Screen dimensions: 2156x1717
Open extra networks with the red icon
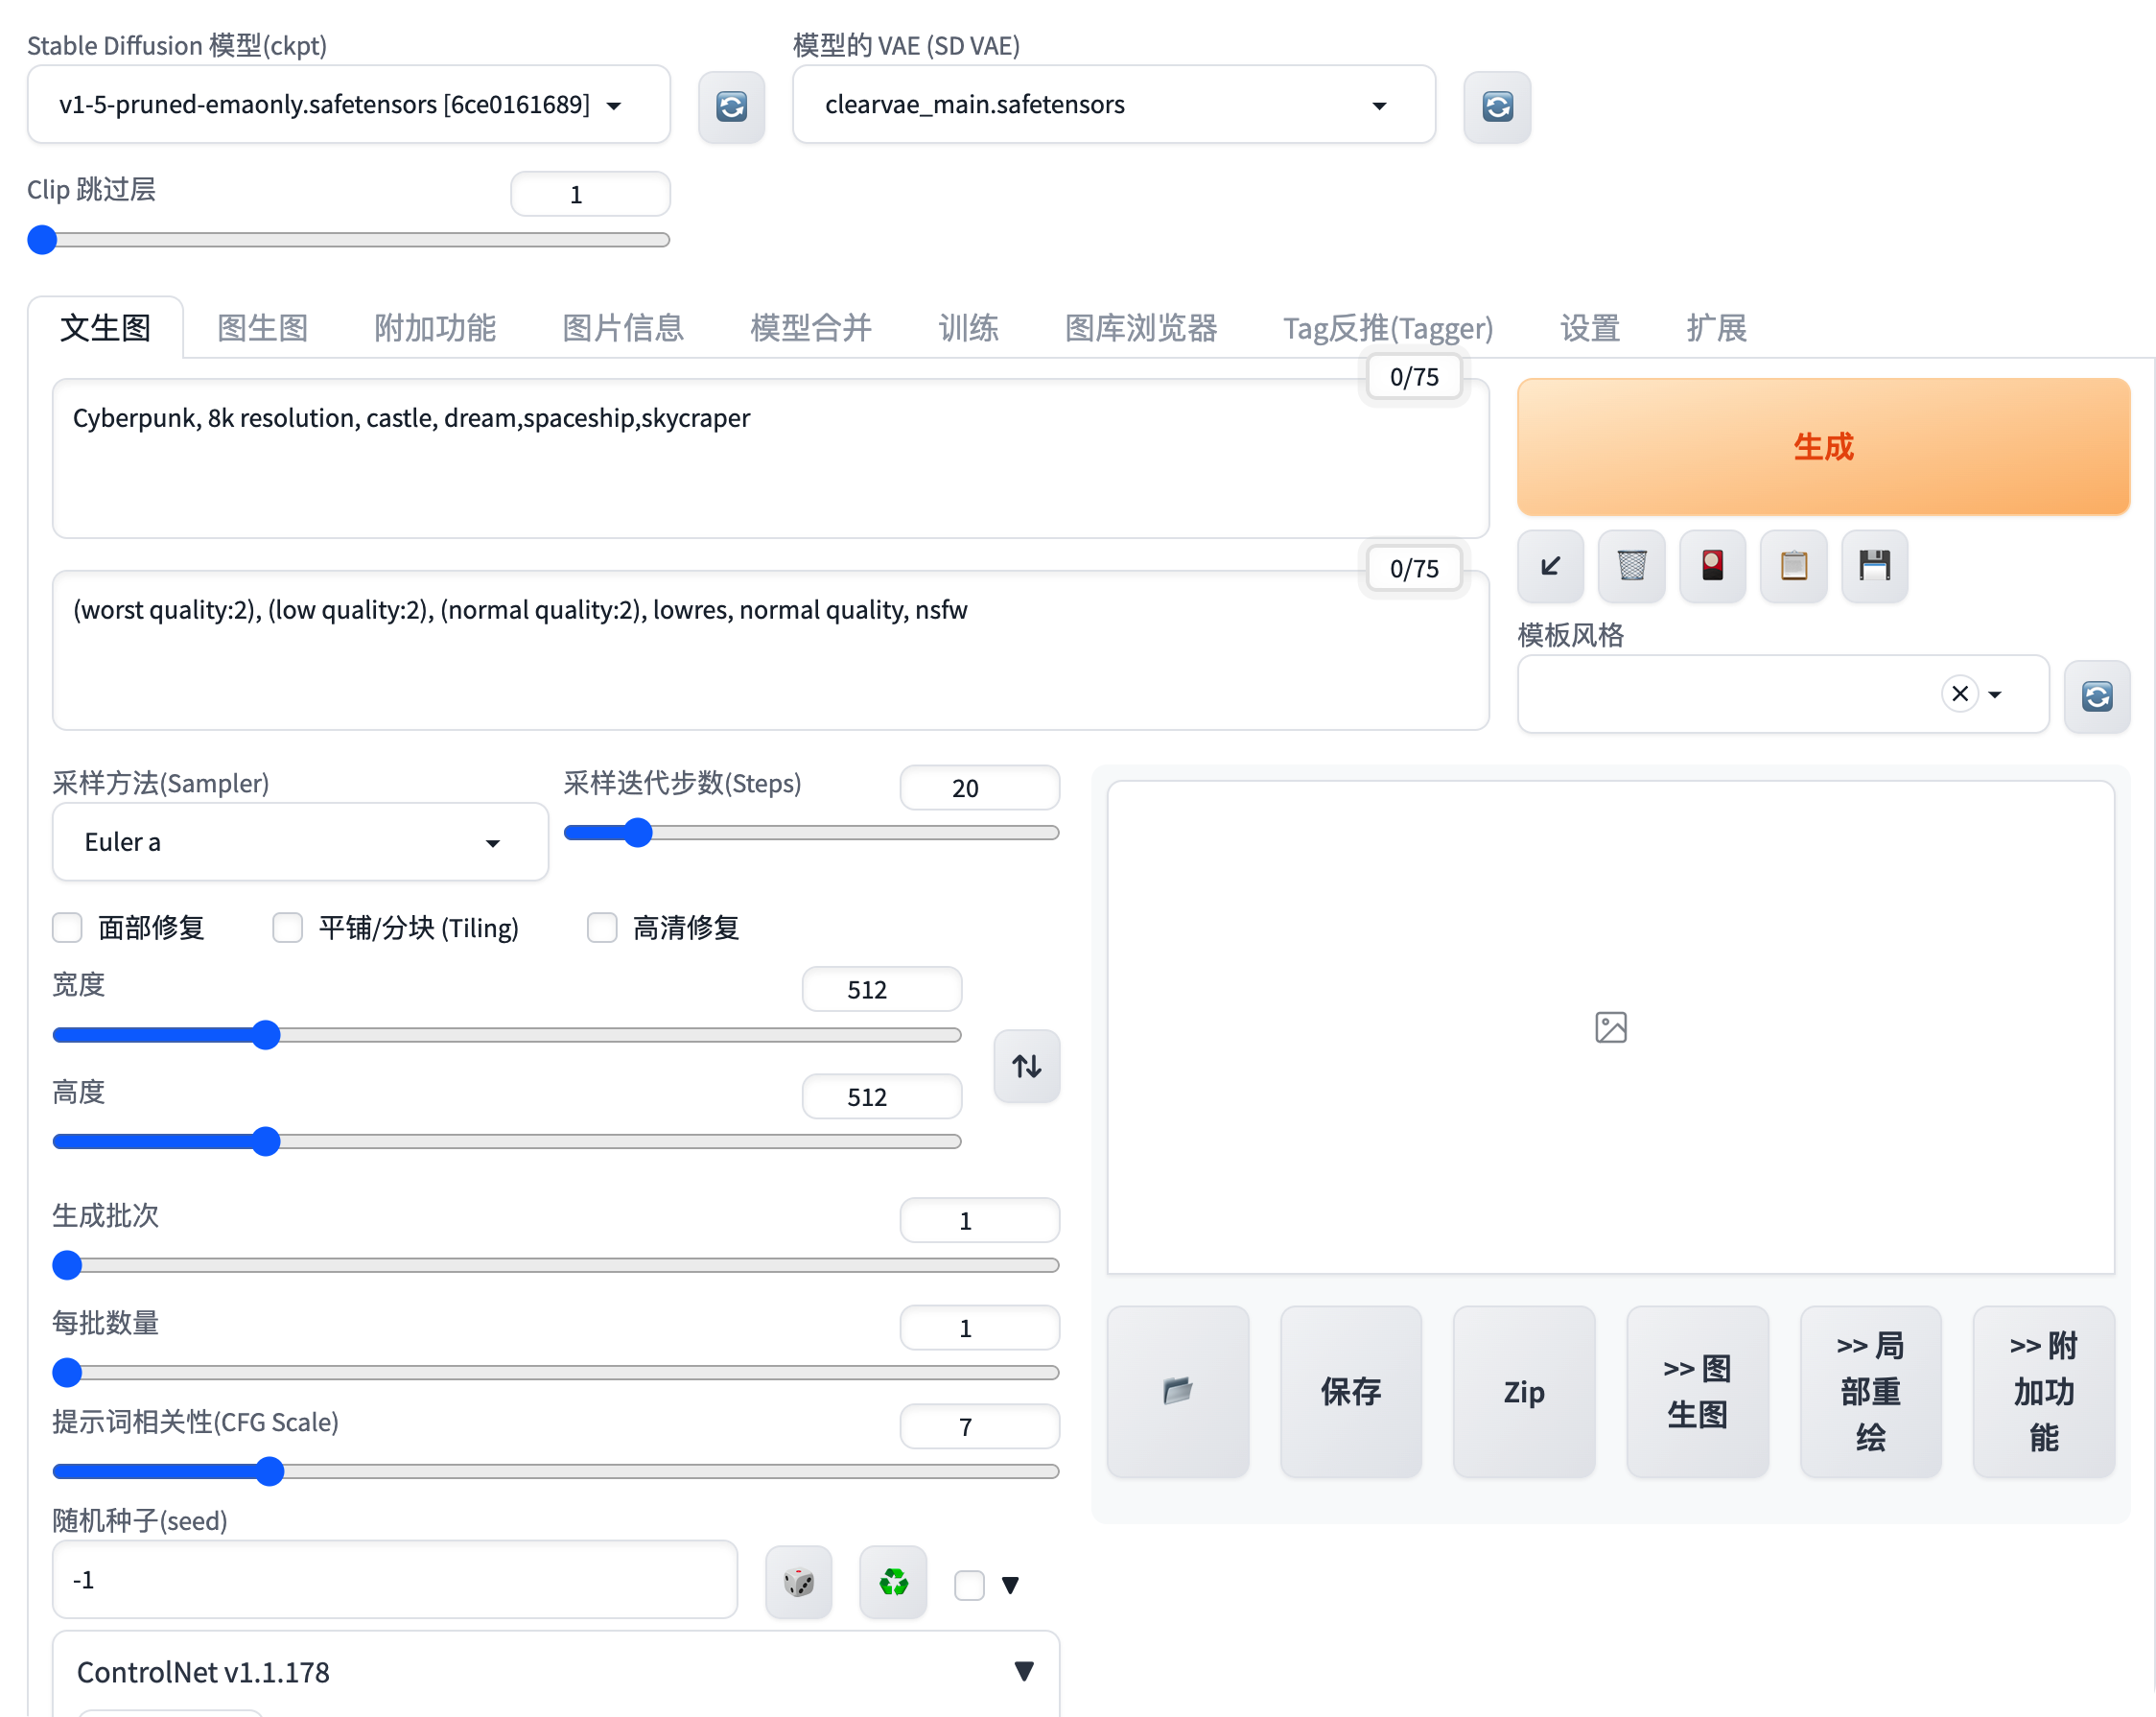click(x=1711, y=566)
